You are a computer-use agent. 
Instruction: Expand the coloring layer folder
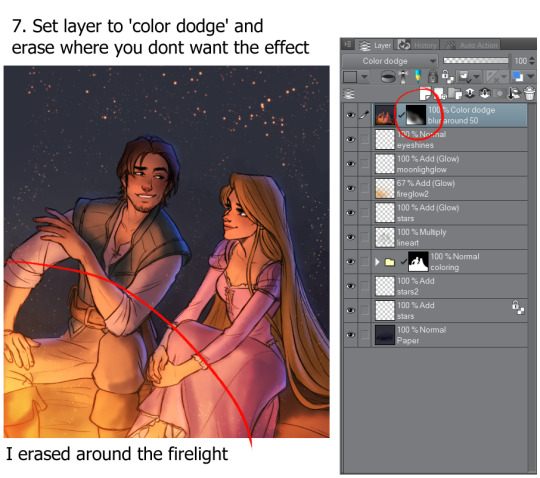coord(377,262)
